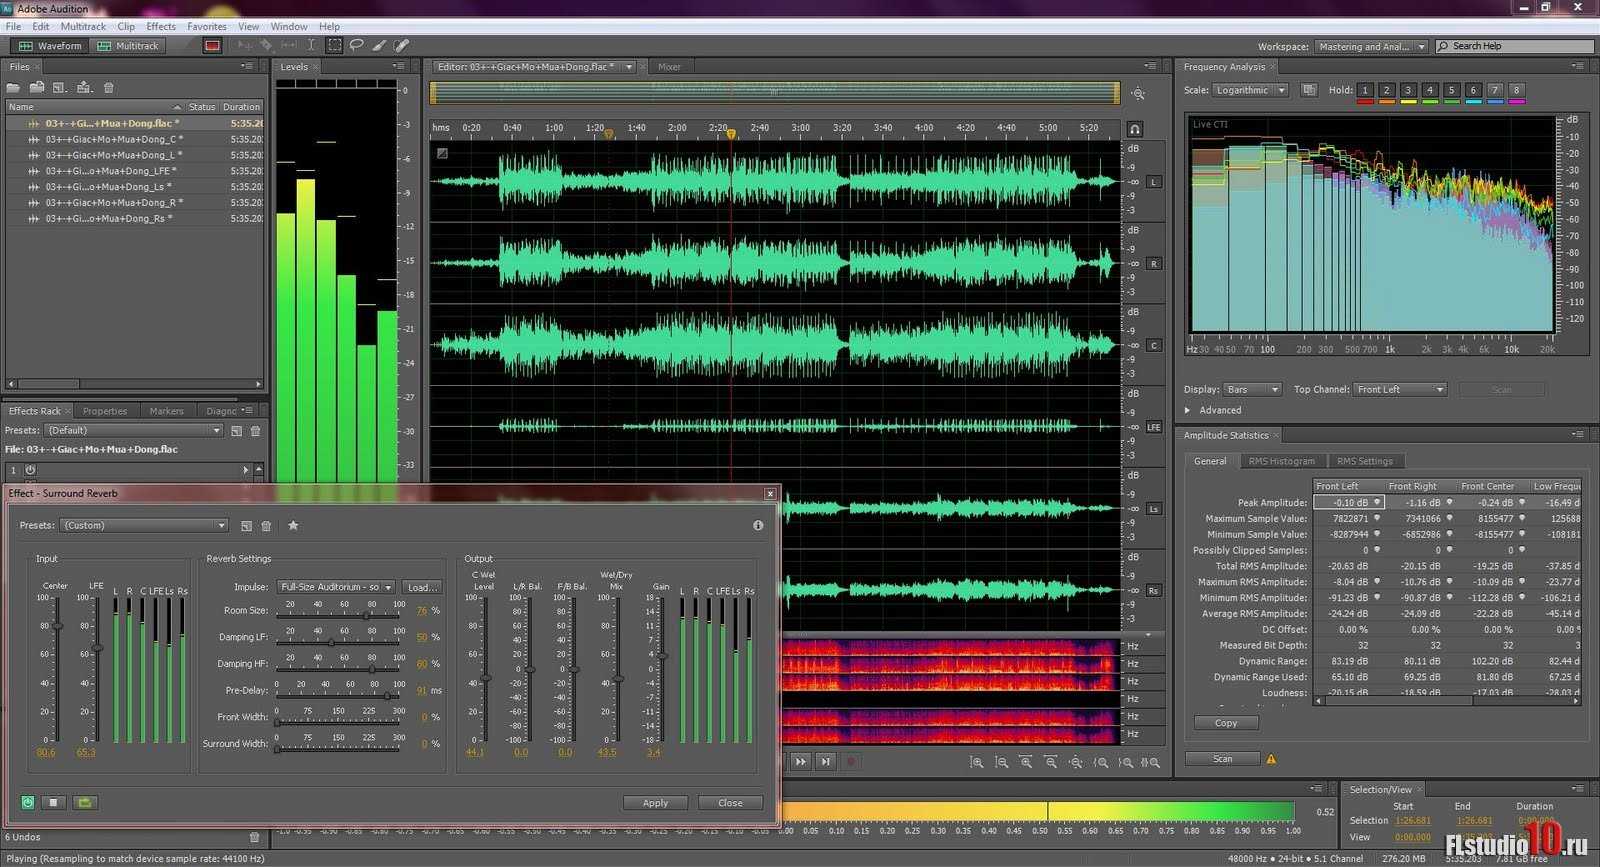Click the record button in transport
The image size is (1600, 867).
(851, 761)
